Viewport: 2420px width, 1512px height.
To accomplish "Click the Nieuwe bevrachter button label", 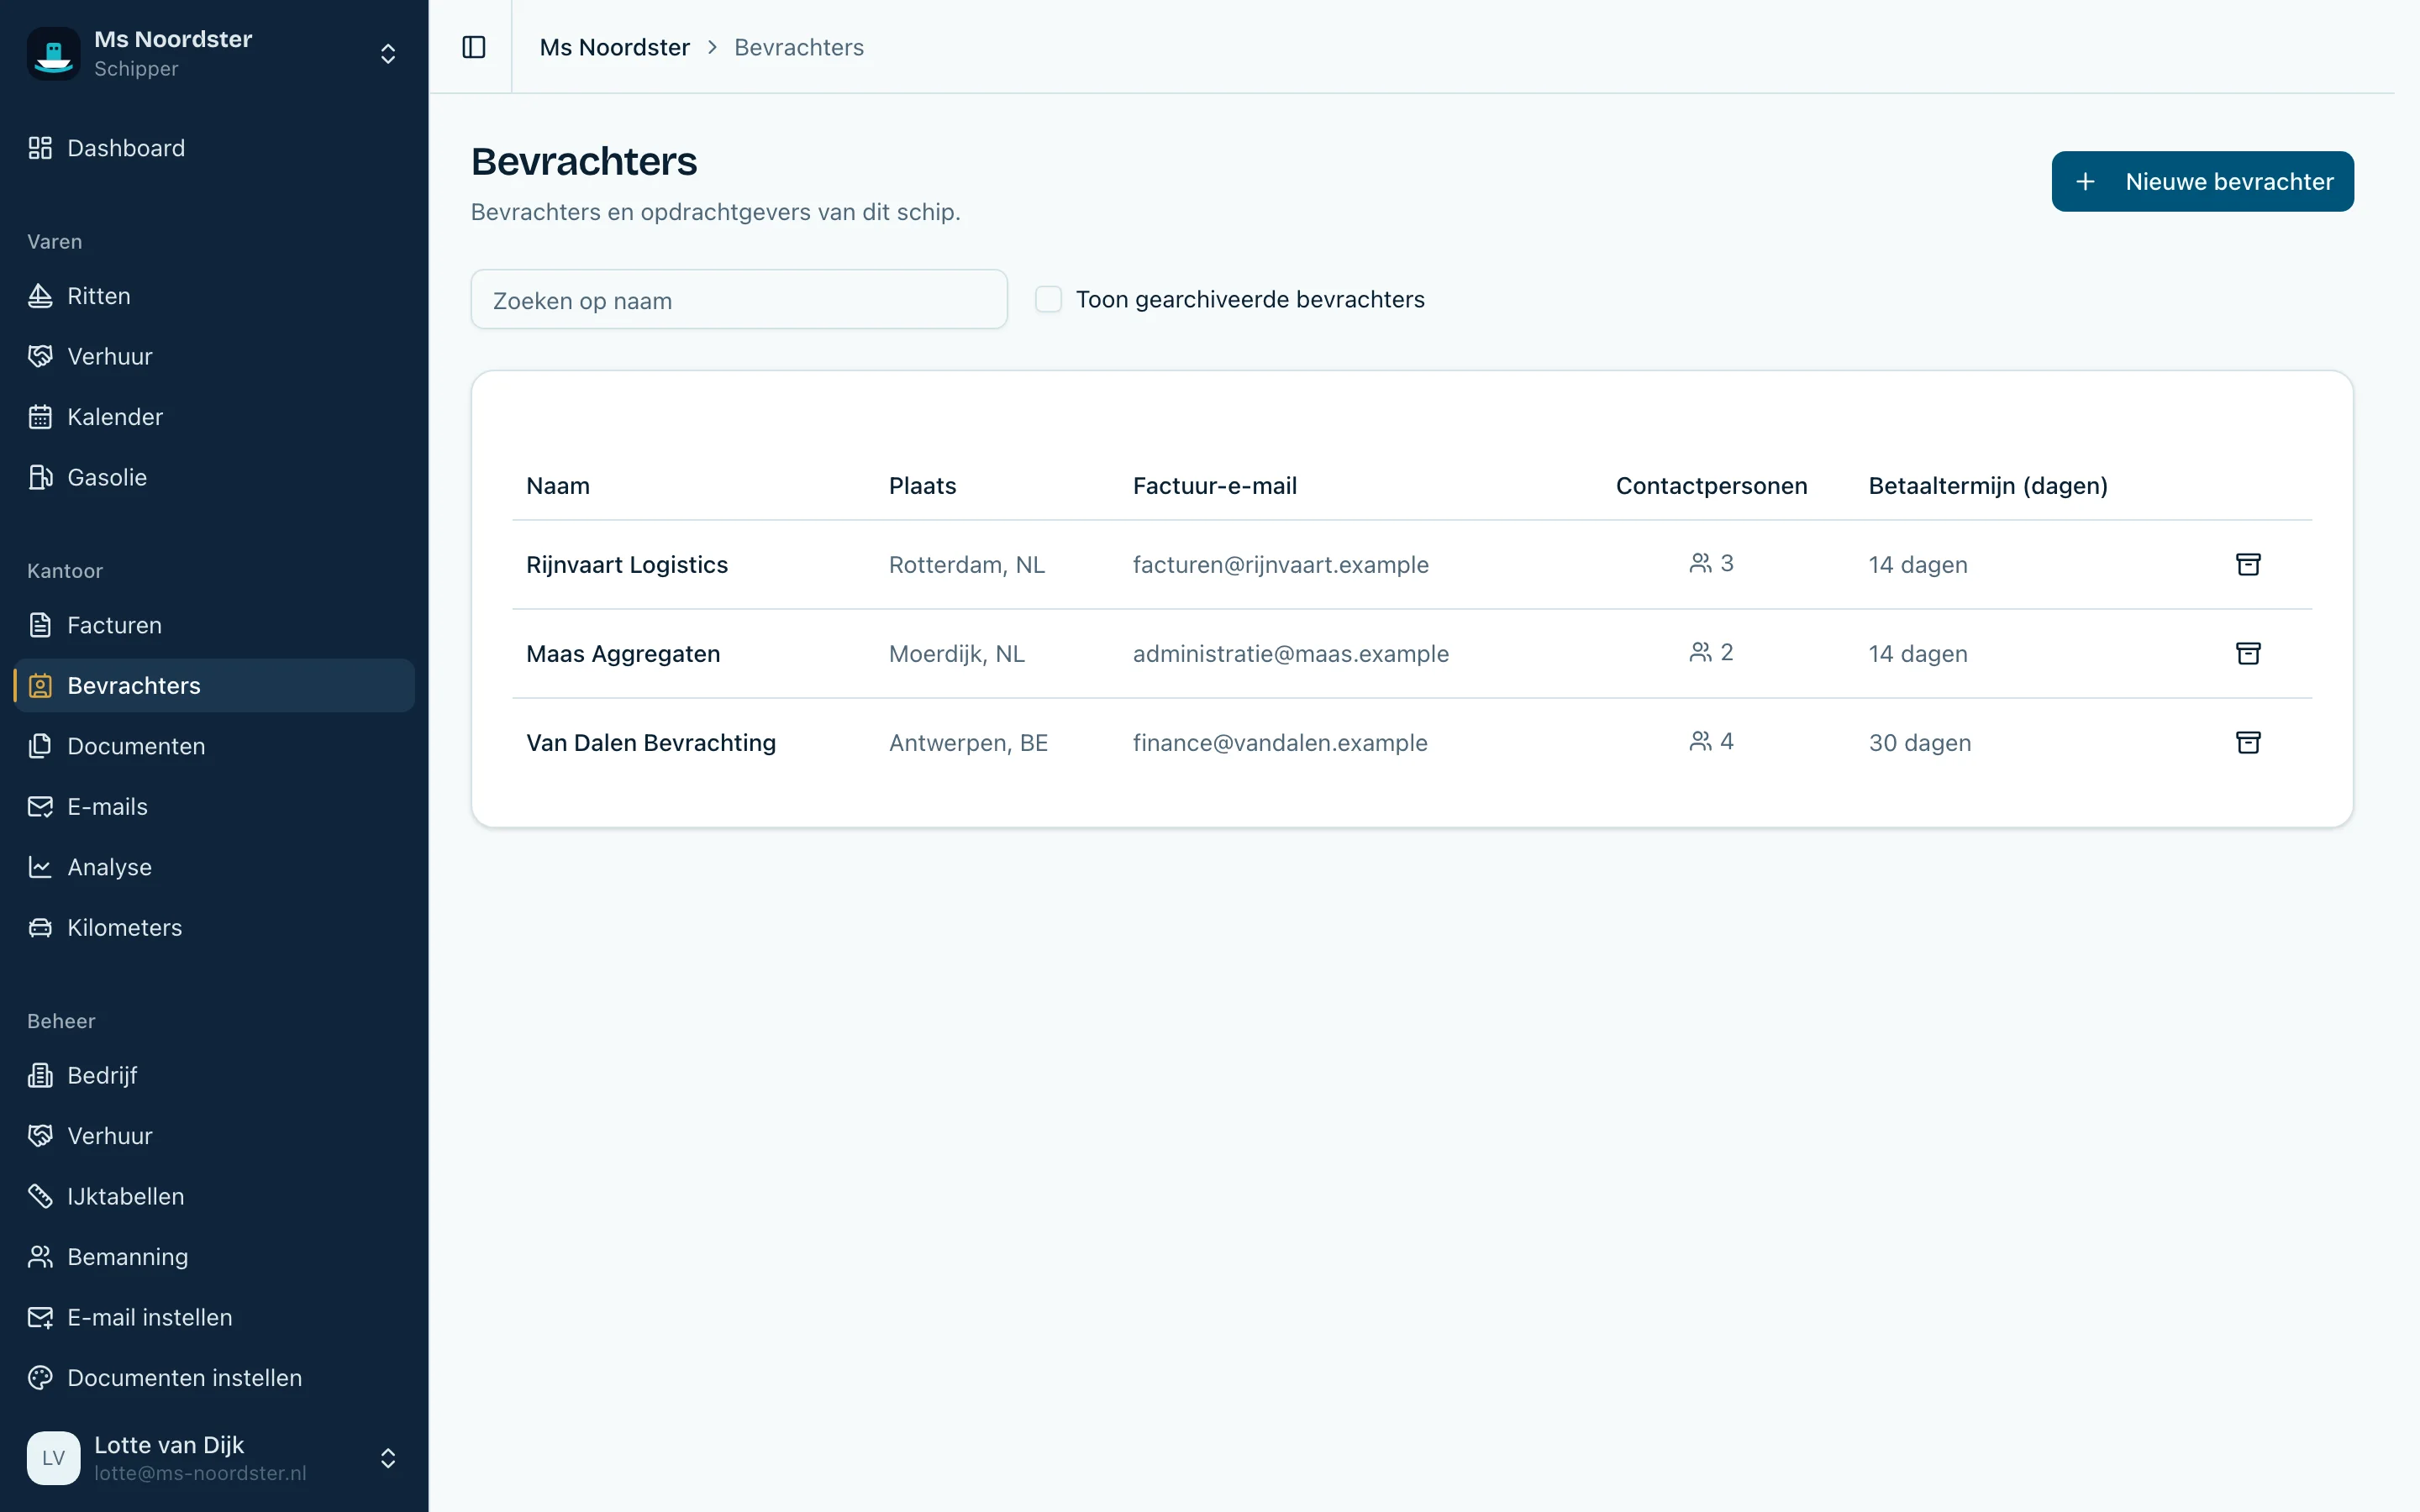I will (2229, 181).
